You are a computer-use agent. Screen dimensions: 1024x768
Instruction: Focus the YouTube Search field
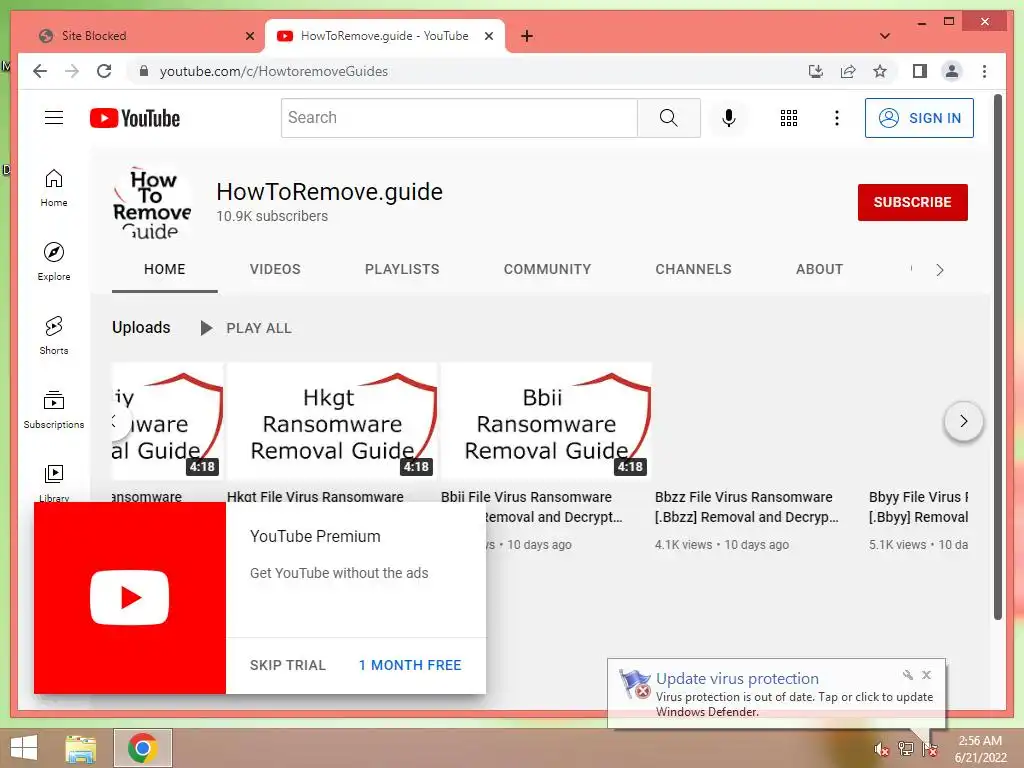459,118
